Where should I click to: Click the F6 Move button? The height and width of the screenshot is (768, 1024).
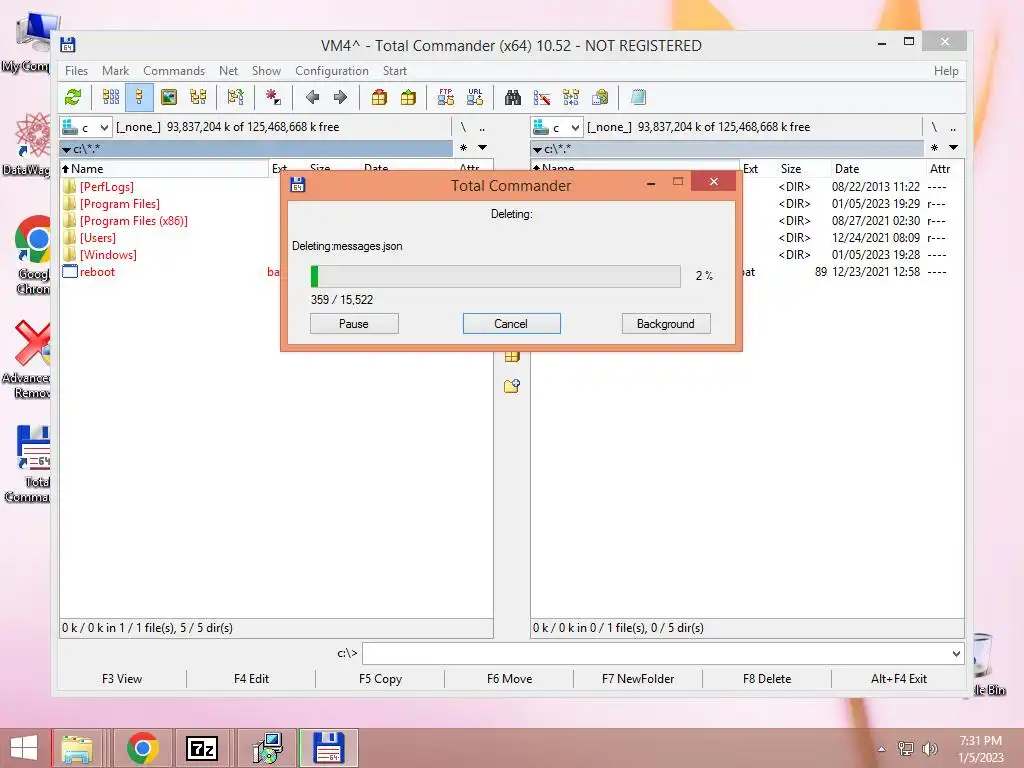pyautogui.click(x=509, y=679)
